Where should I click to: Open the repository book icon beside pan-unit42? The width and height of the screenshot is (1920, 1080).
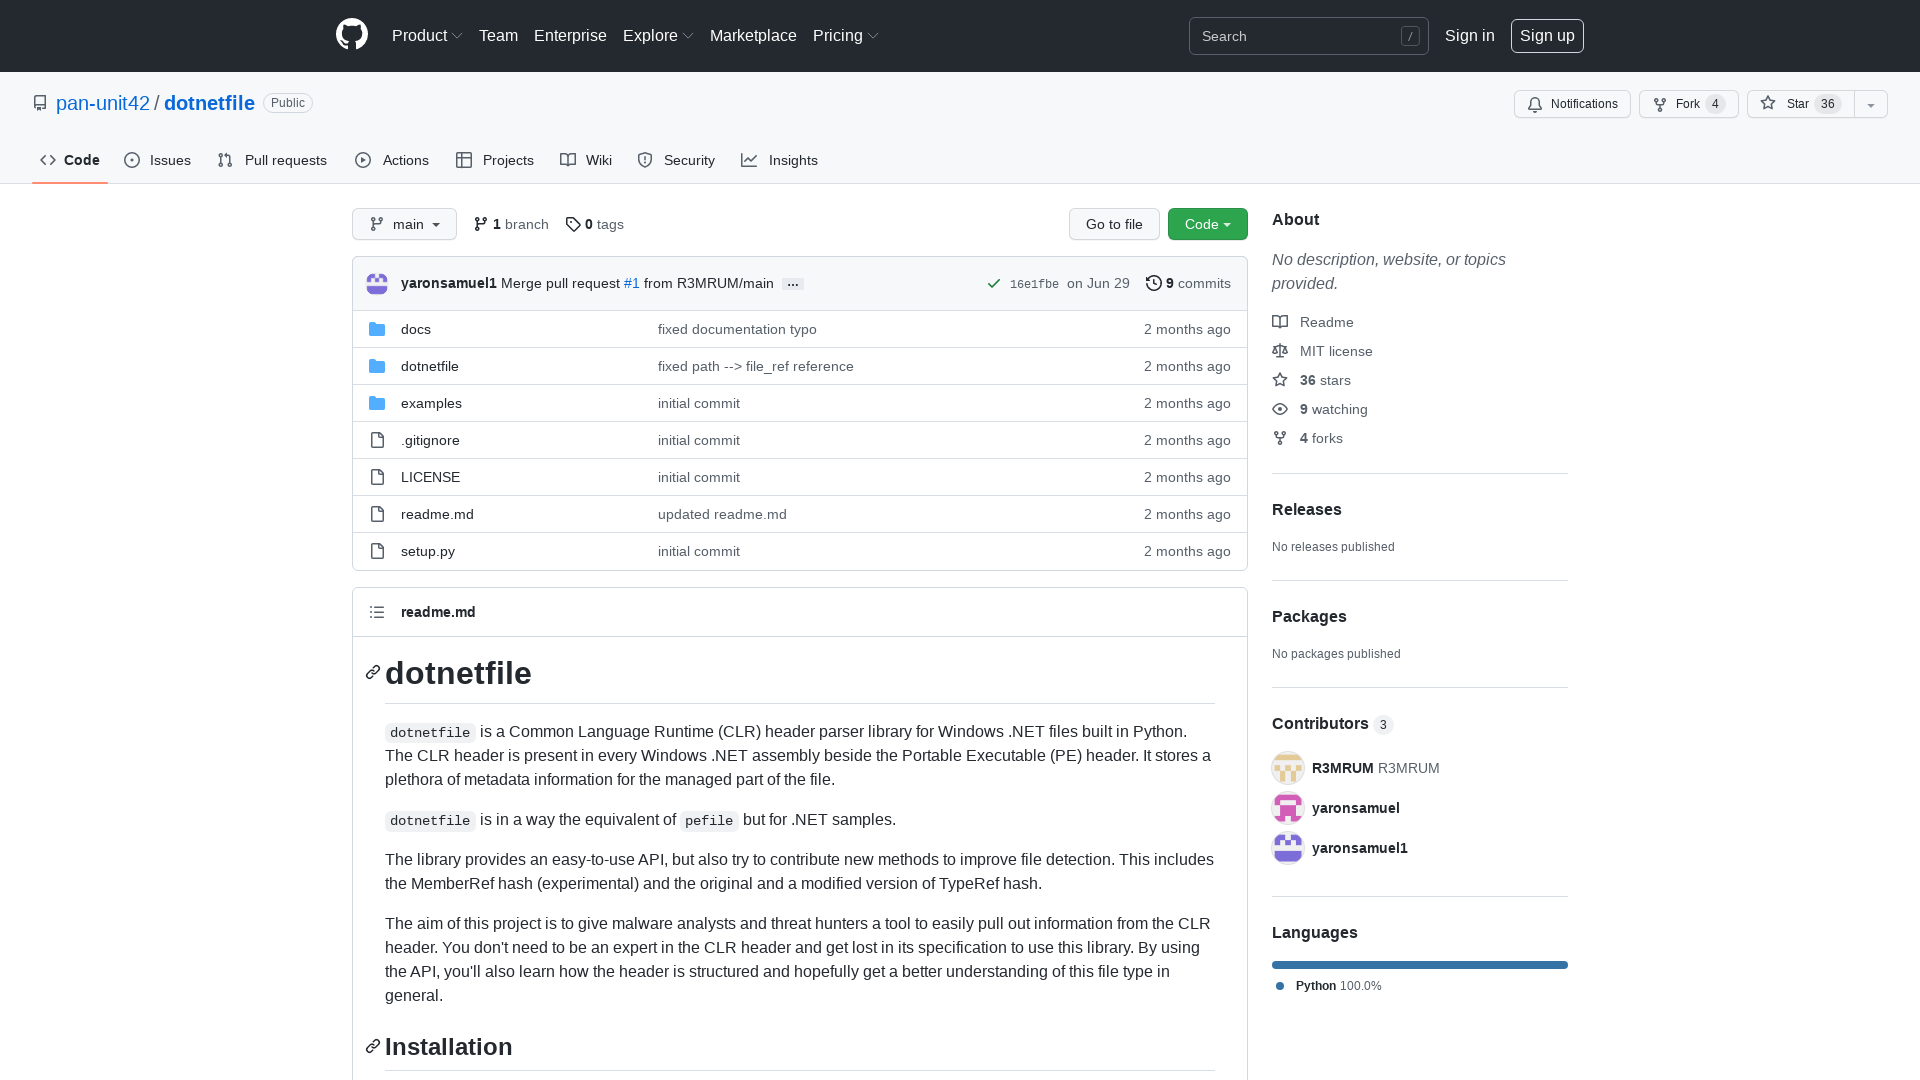tap(40, 103)
